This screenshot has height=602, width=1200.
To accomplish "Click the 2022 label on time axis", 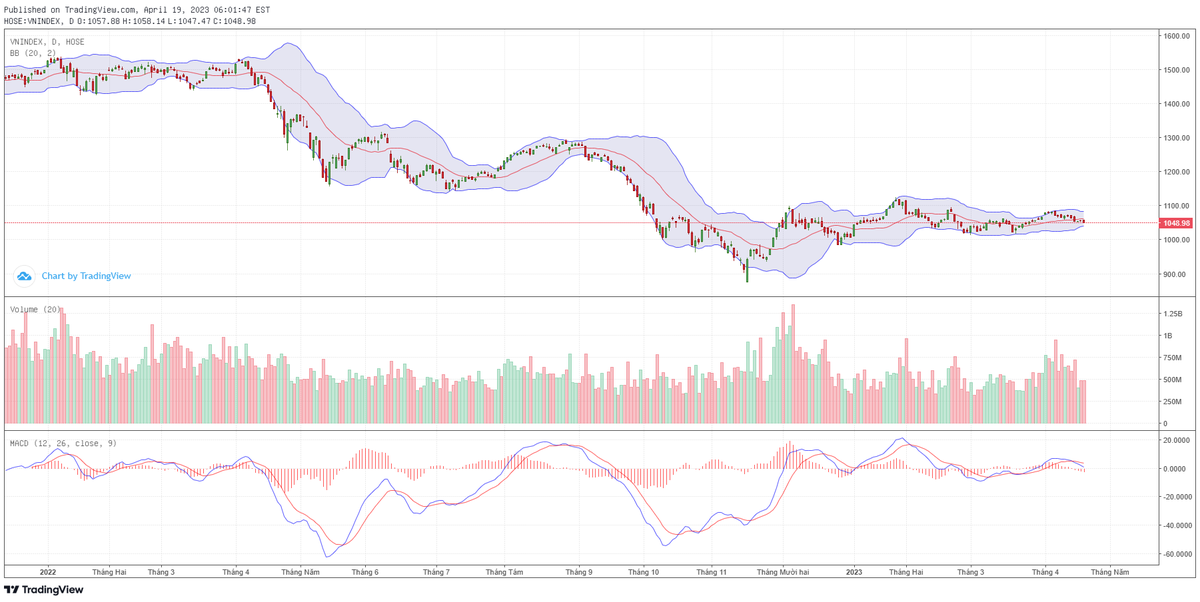I will (47, 572).
